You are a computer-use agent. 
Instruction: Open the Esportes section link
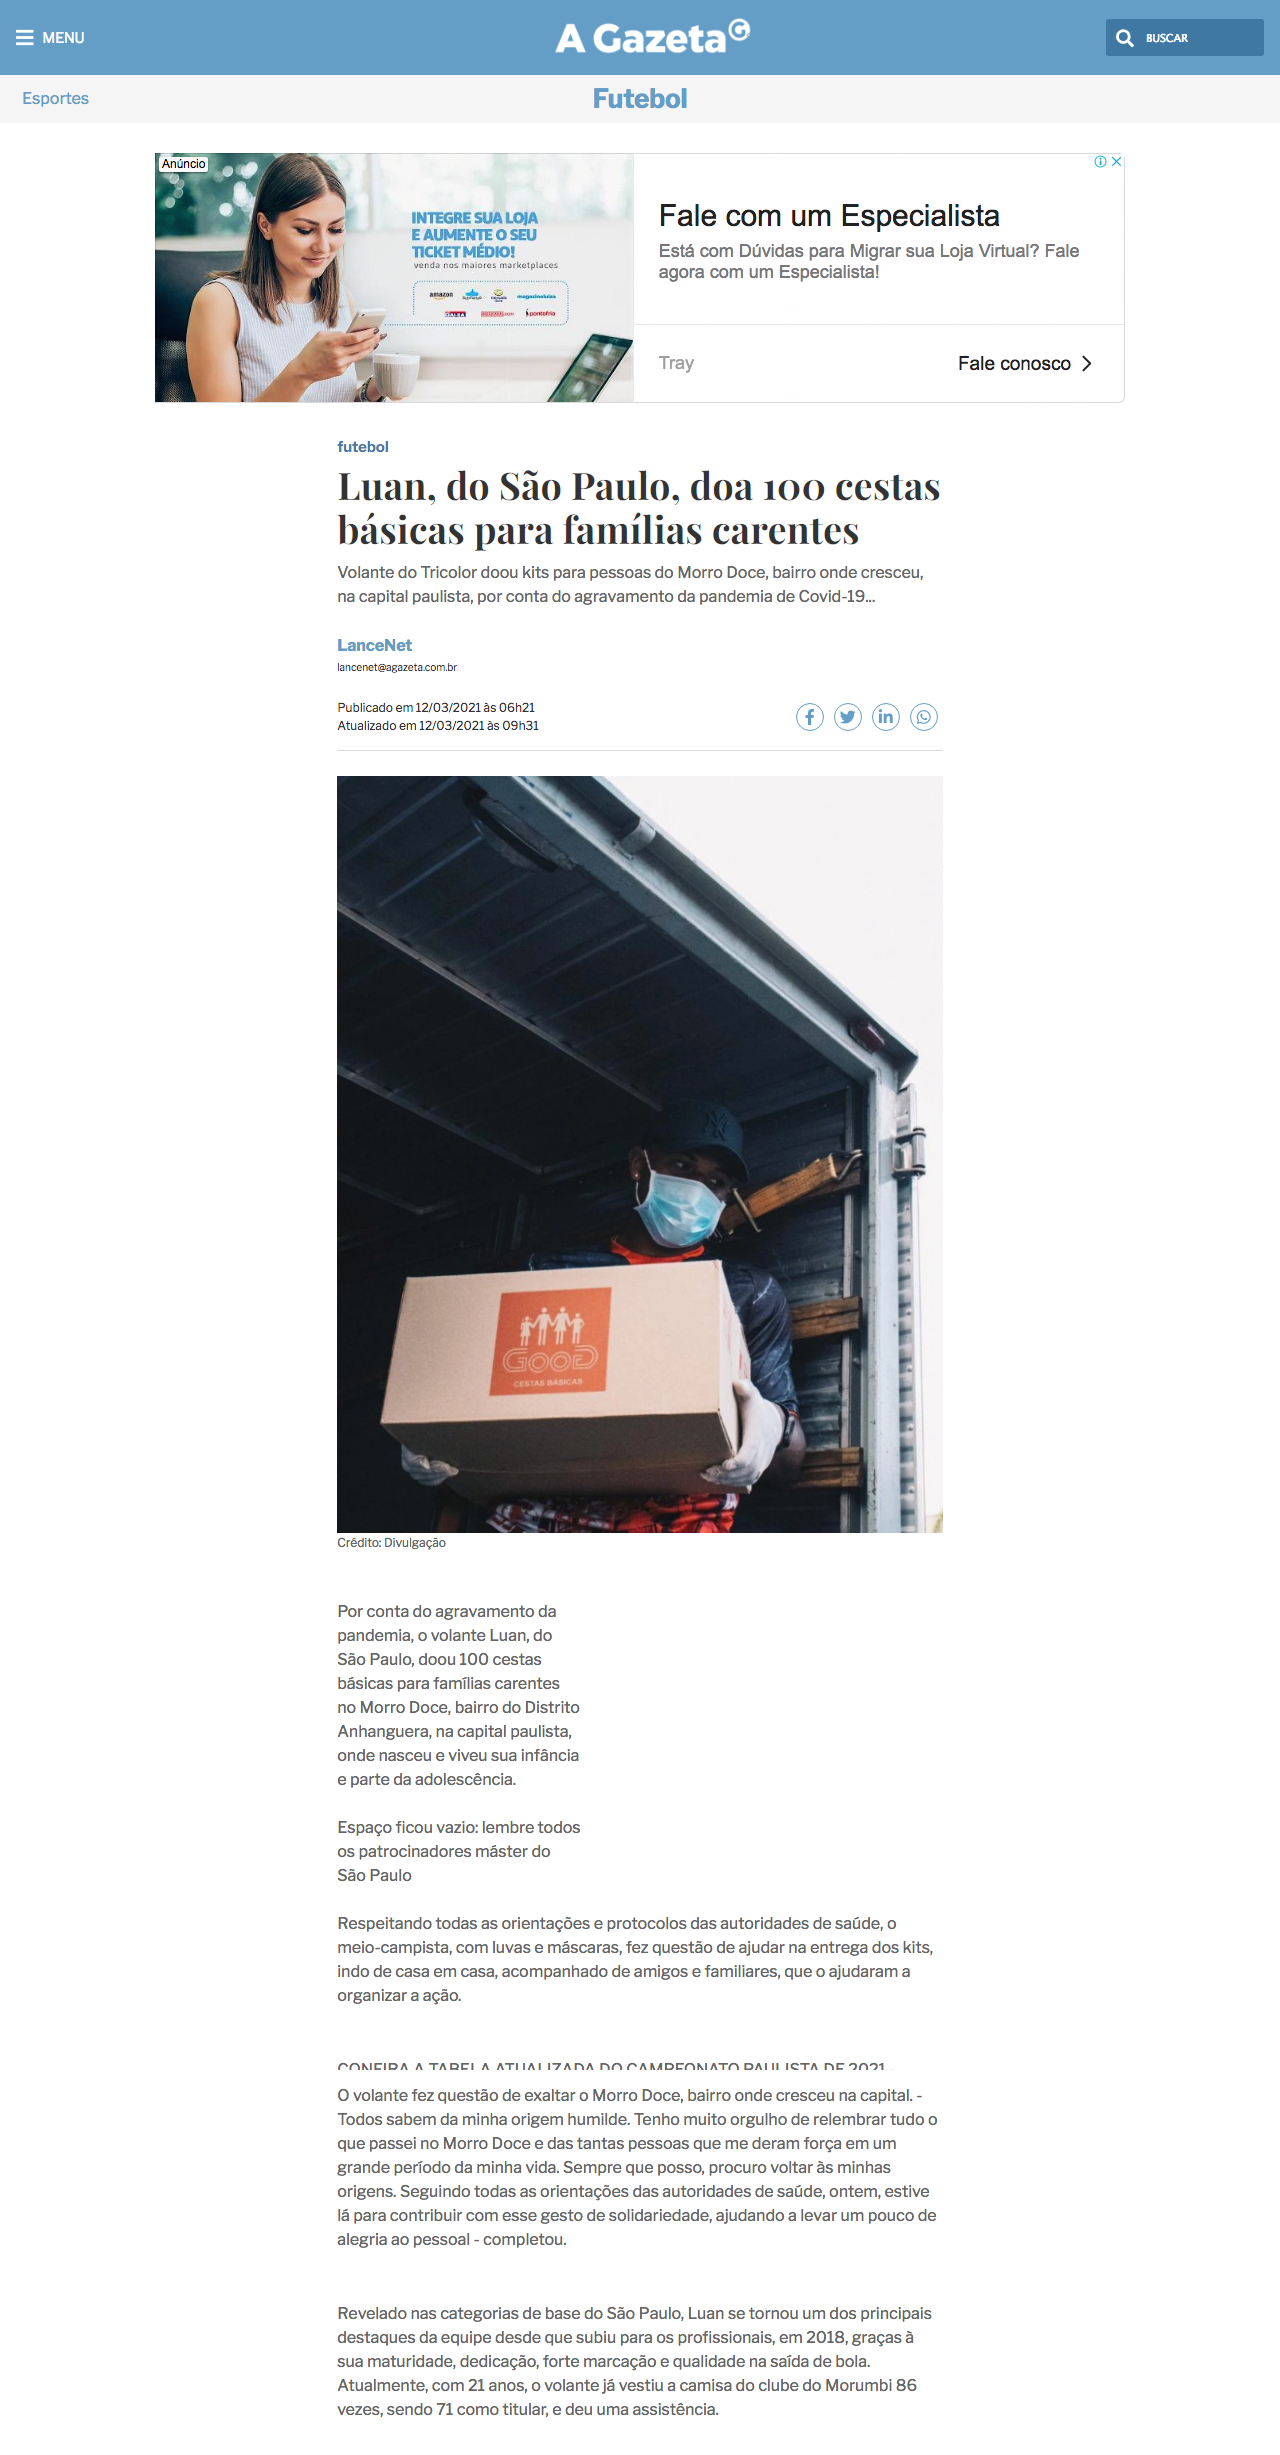(x=56, y=98)
